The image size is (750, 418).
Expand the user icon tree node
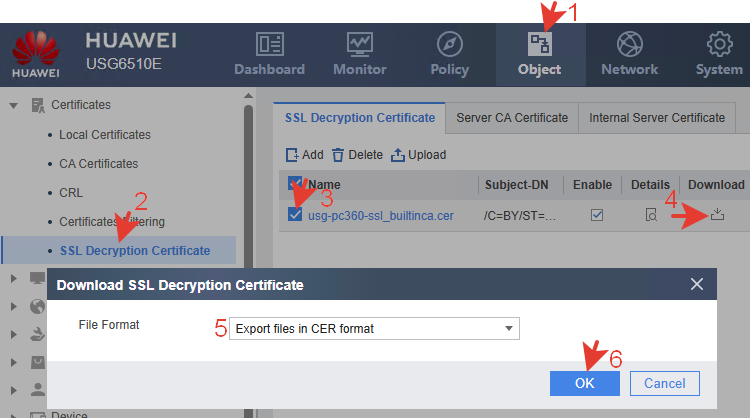[x=13, y=390]
